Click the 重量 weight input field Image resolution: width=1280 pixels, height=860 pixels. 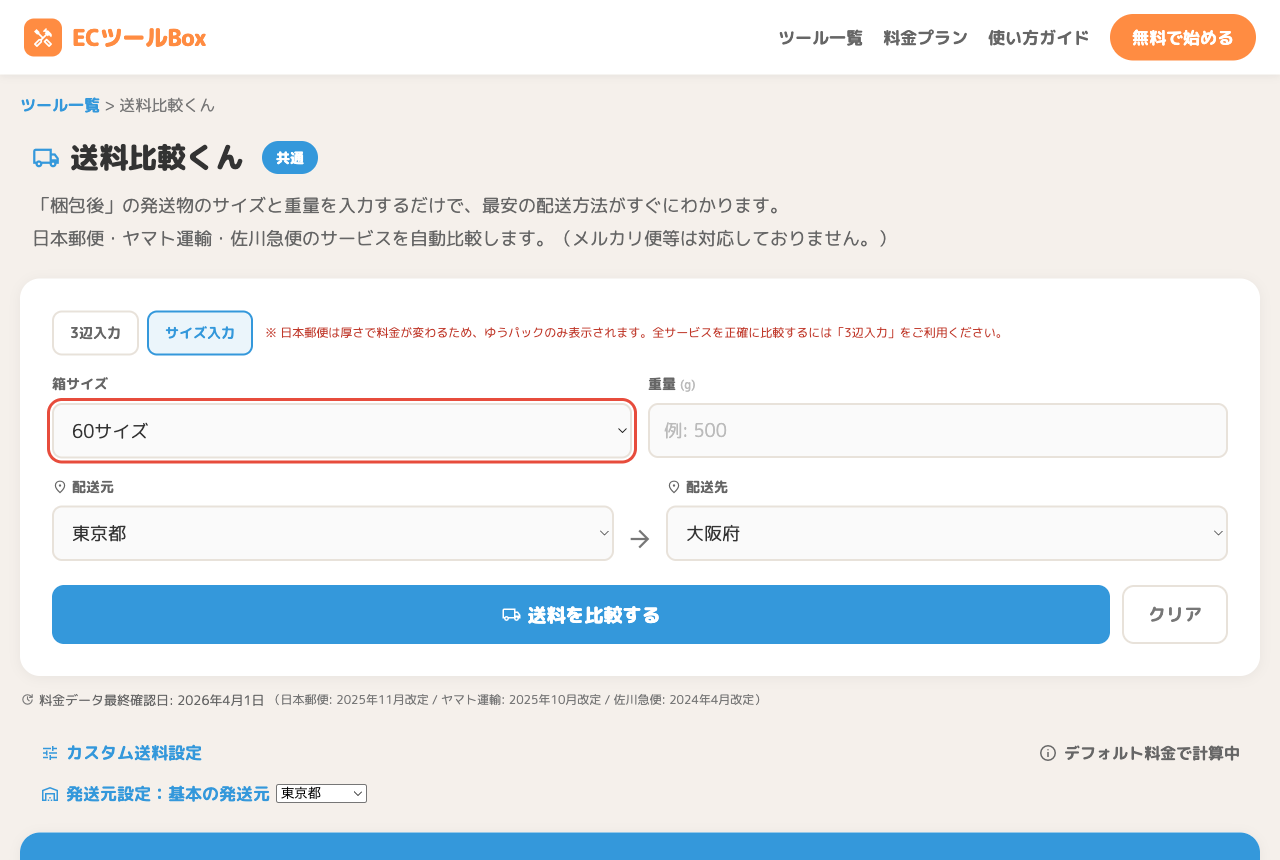[938, 431]
